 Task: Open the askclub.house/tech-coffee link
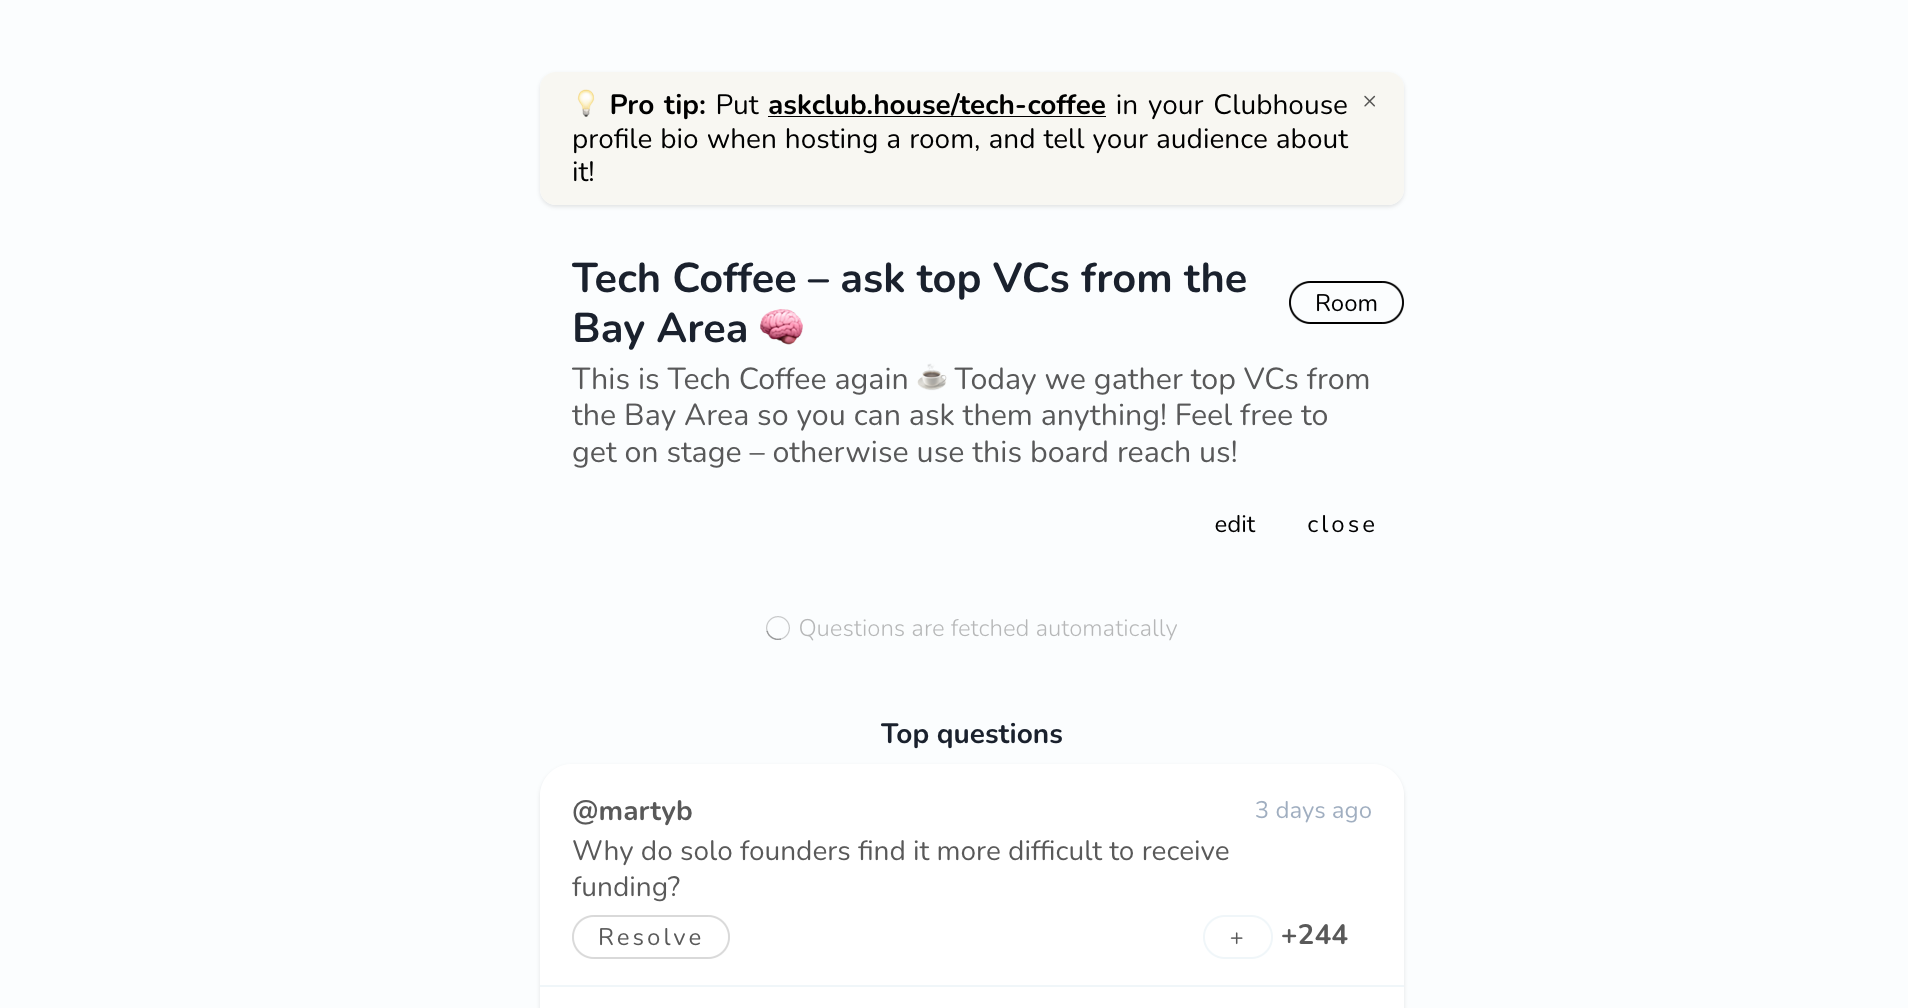936,104
